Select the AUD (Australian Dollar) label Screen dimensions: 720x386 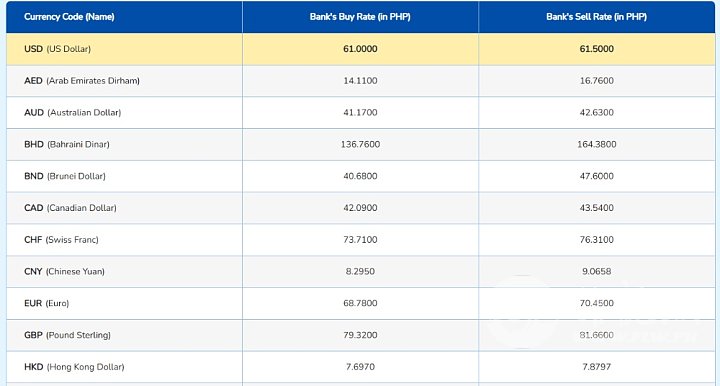(x=73, y=112)
